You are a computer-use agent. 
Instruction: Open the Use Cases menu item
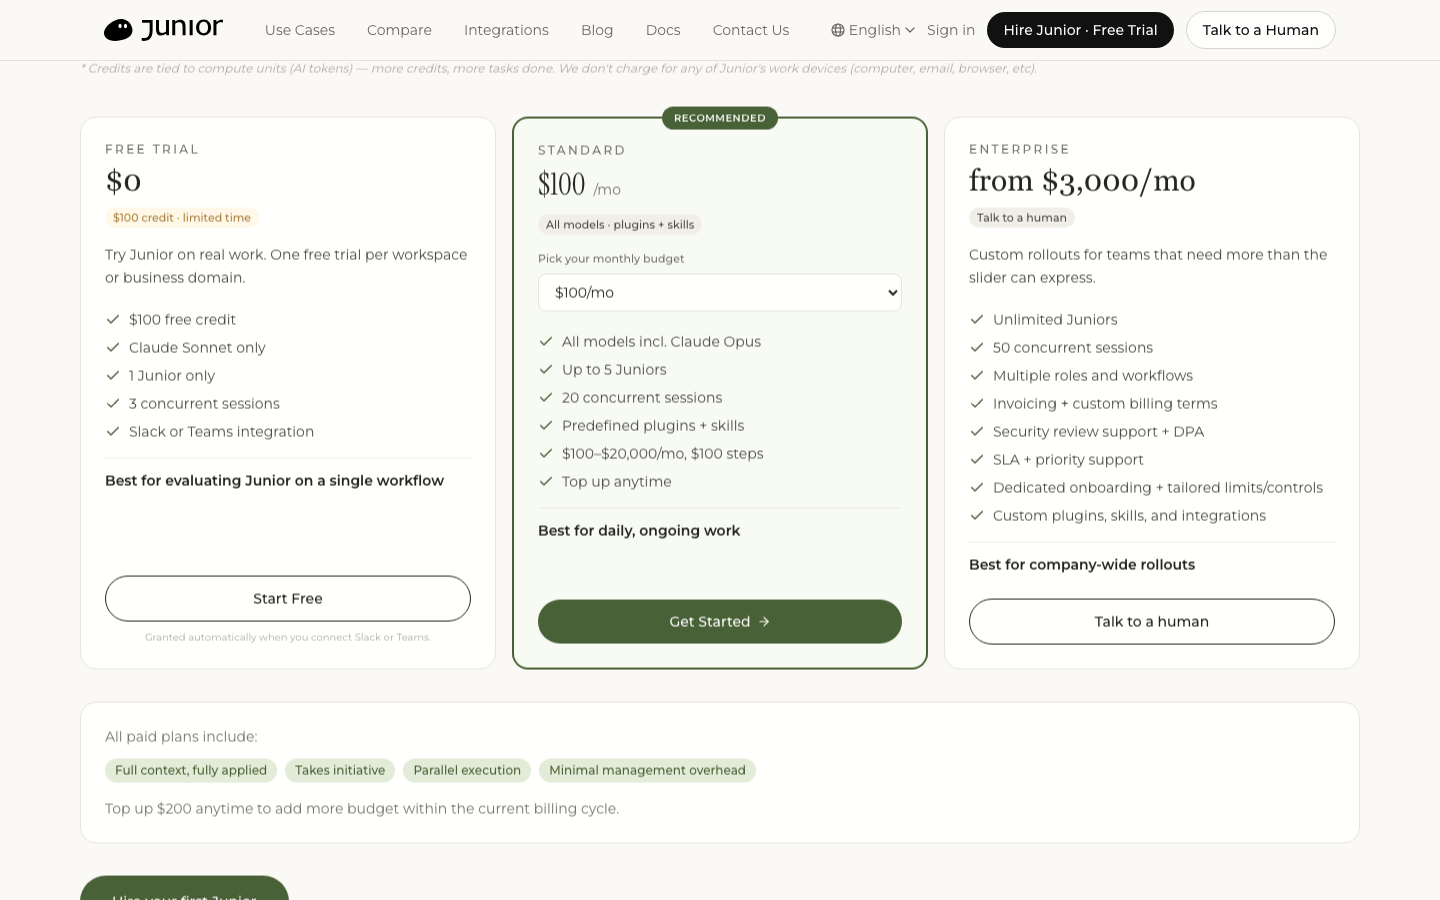pos(300,30)
